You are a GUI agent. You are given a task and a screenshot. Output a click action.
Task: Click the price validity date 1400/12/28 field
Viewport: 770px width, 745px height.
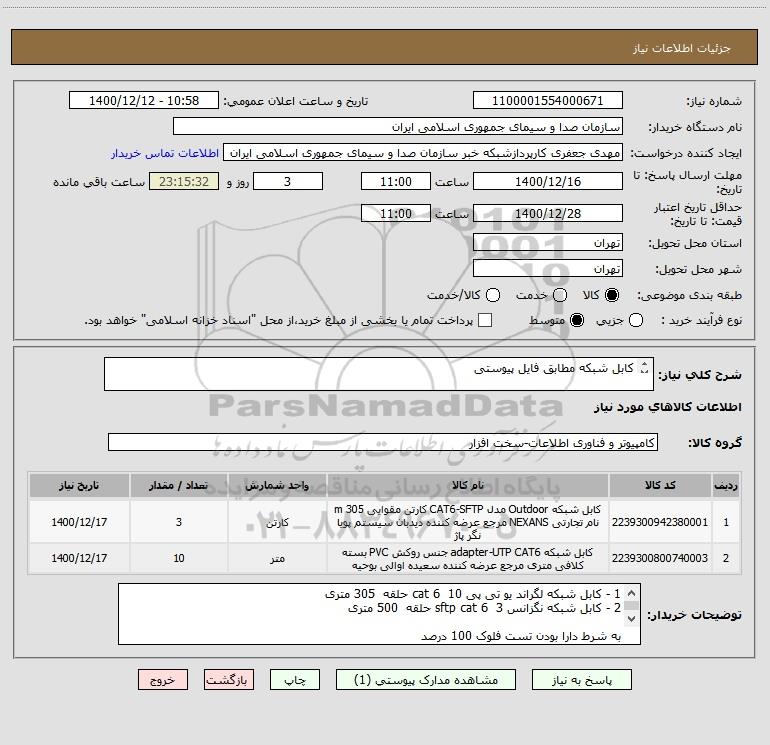coord(548,214)
